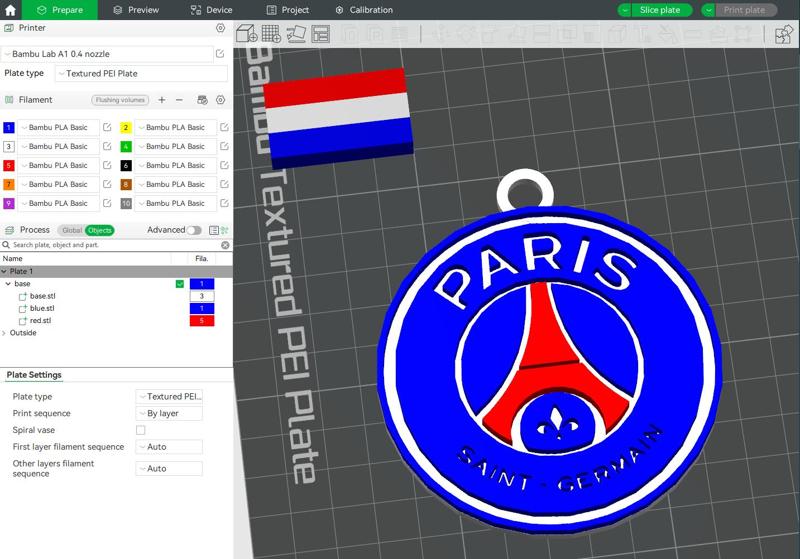
Task: Open the printer preset dropdown
Action: 107,54
